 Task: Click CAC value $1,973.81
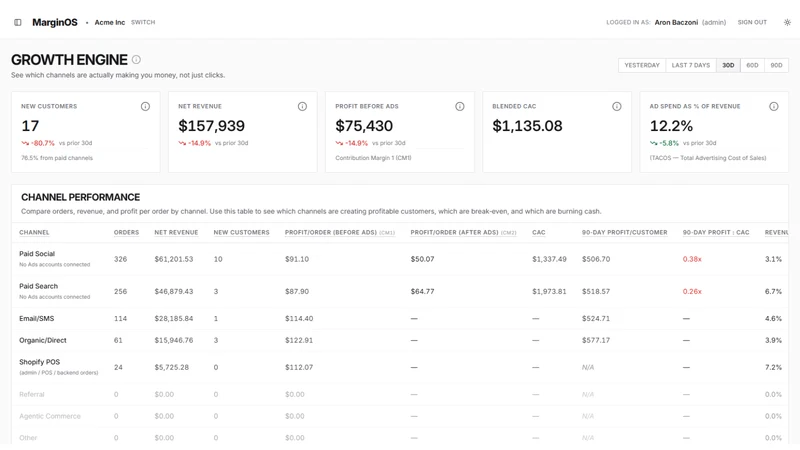pos(549,292)
